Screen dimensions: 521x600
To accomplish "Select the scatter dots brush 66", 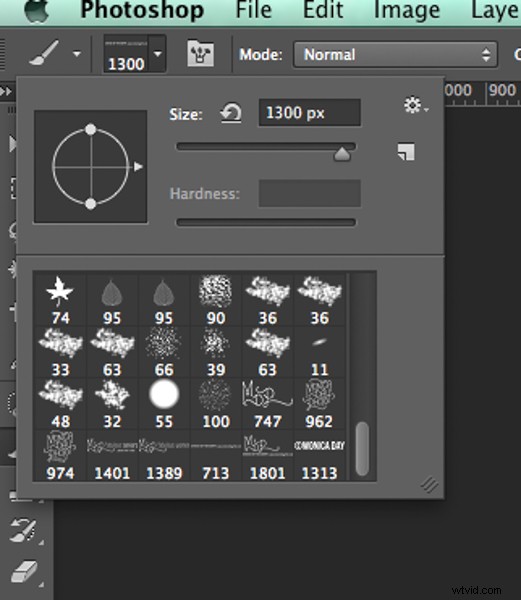I will 164,352.
